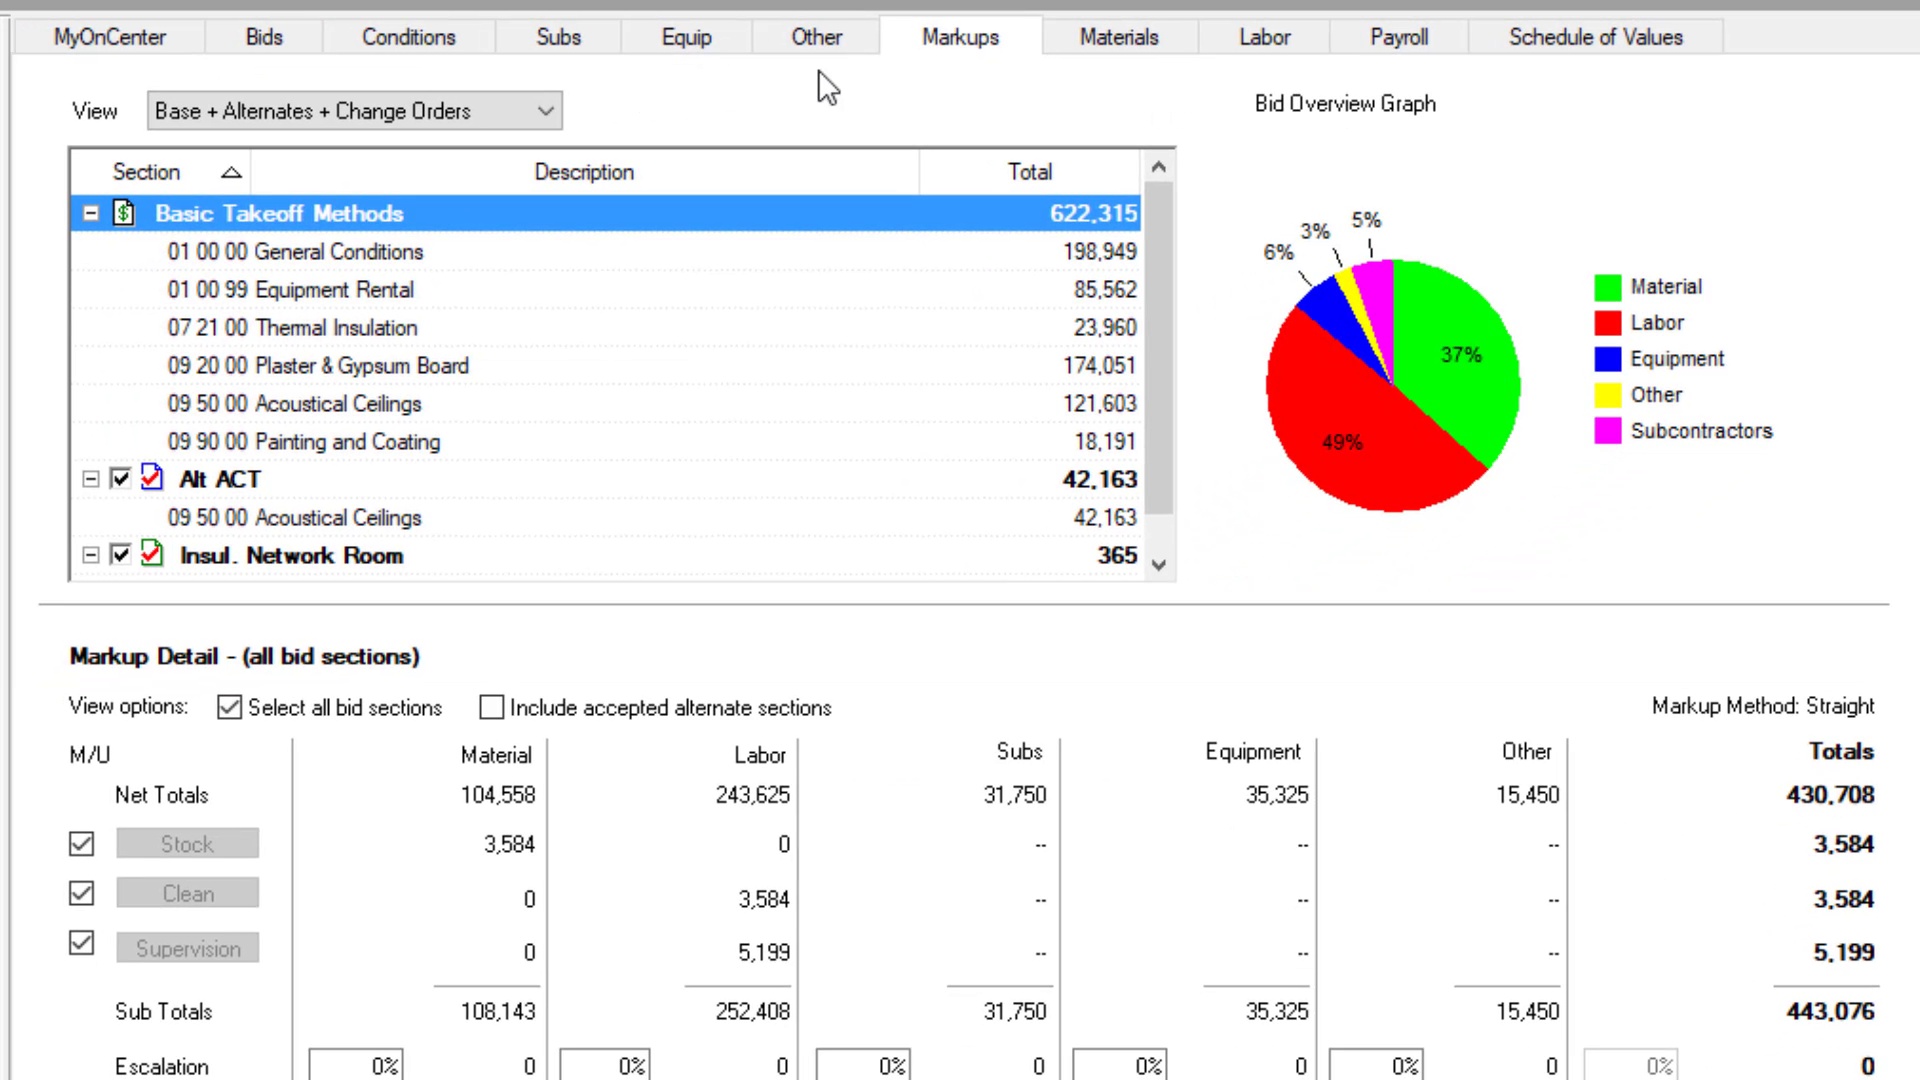Switch to the Materials tab
The height and width of the screenshot is (1080, 1920).
click(1118, 37)
